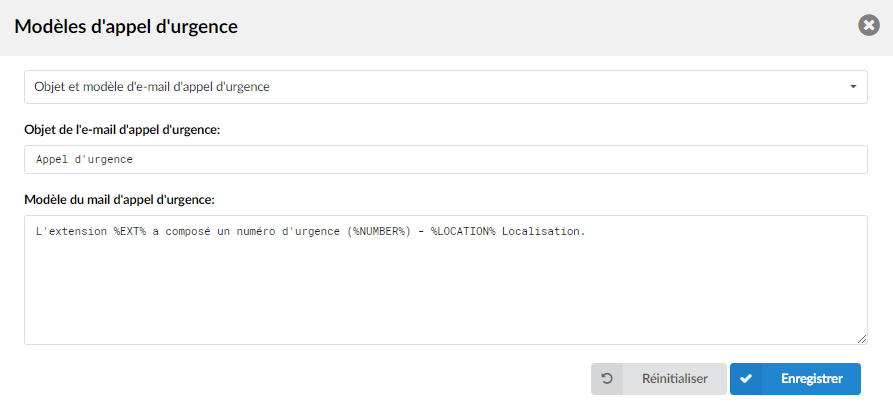The image size is (893, 404).
Task: Reset the template with Réinitialiser
Action: (658, 379)
